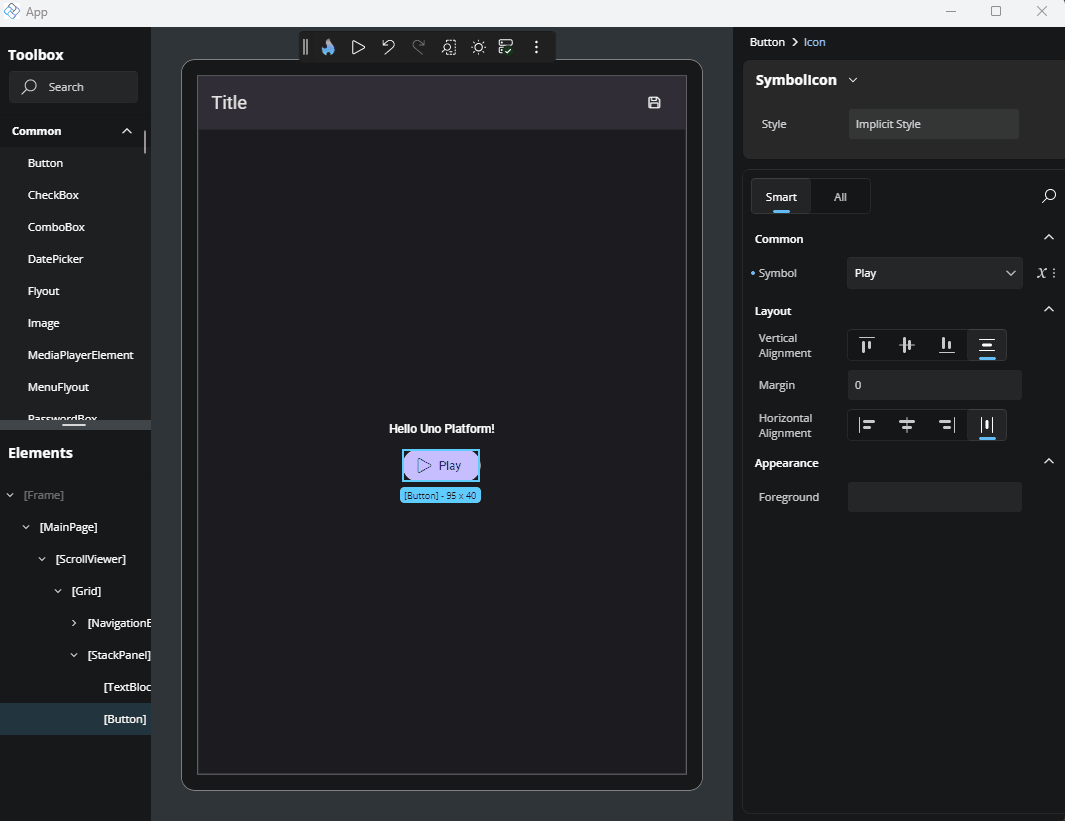Image resolution: width=1065 pixels, height=821 pixels.
Task: Set horizontal alignment to Left
Action: 866,424
